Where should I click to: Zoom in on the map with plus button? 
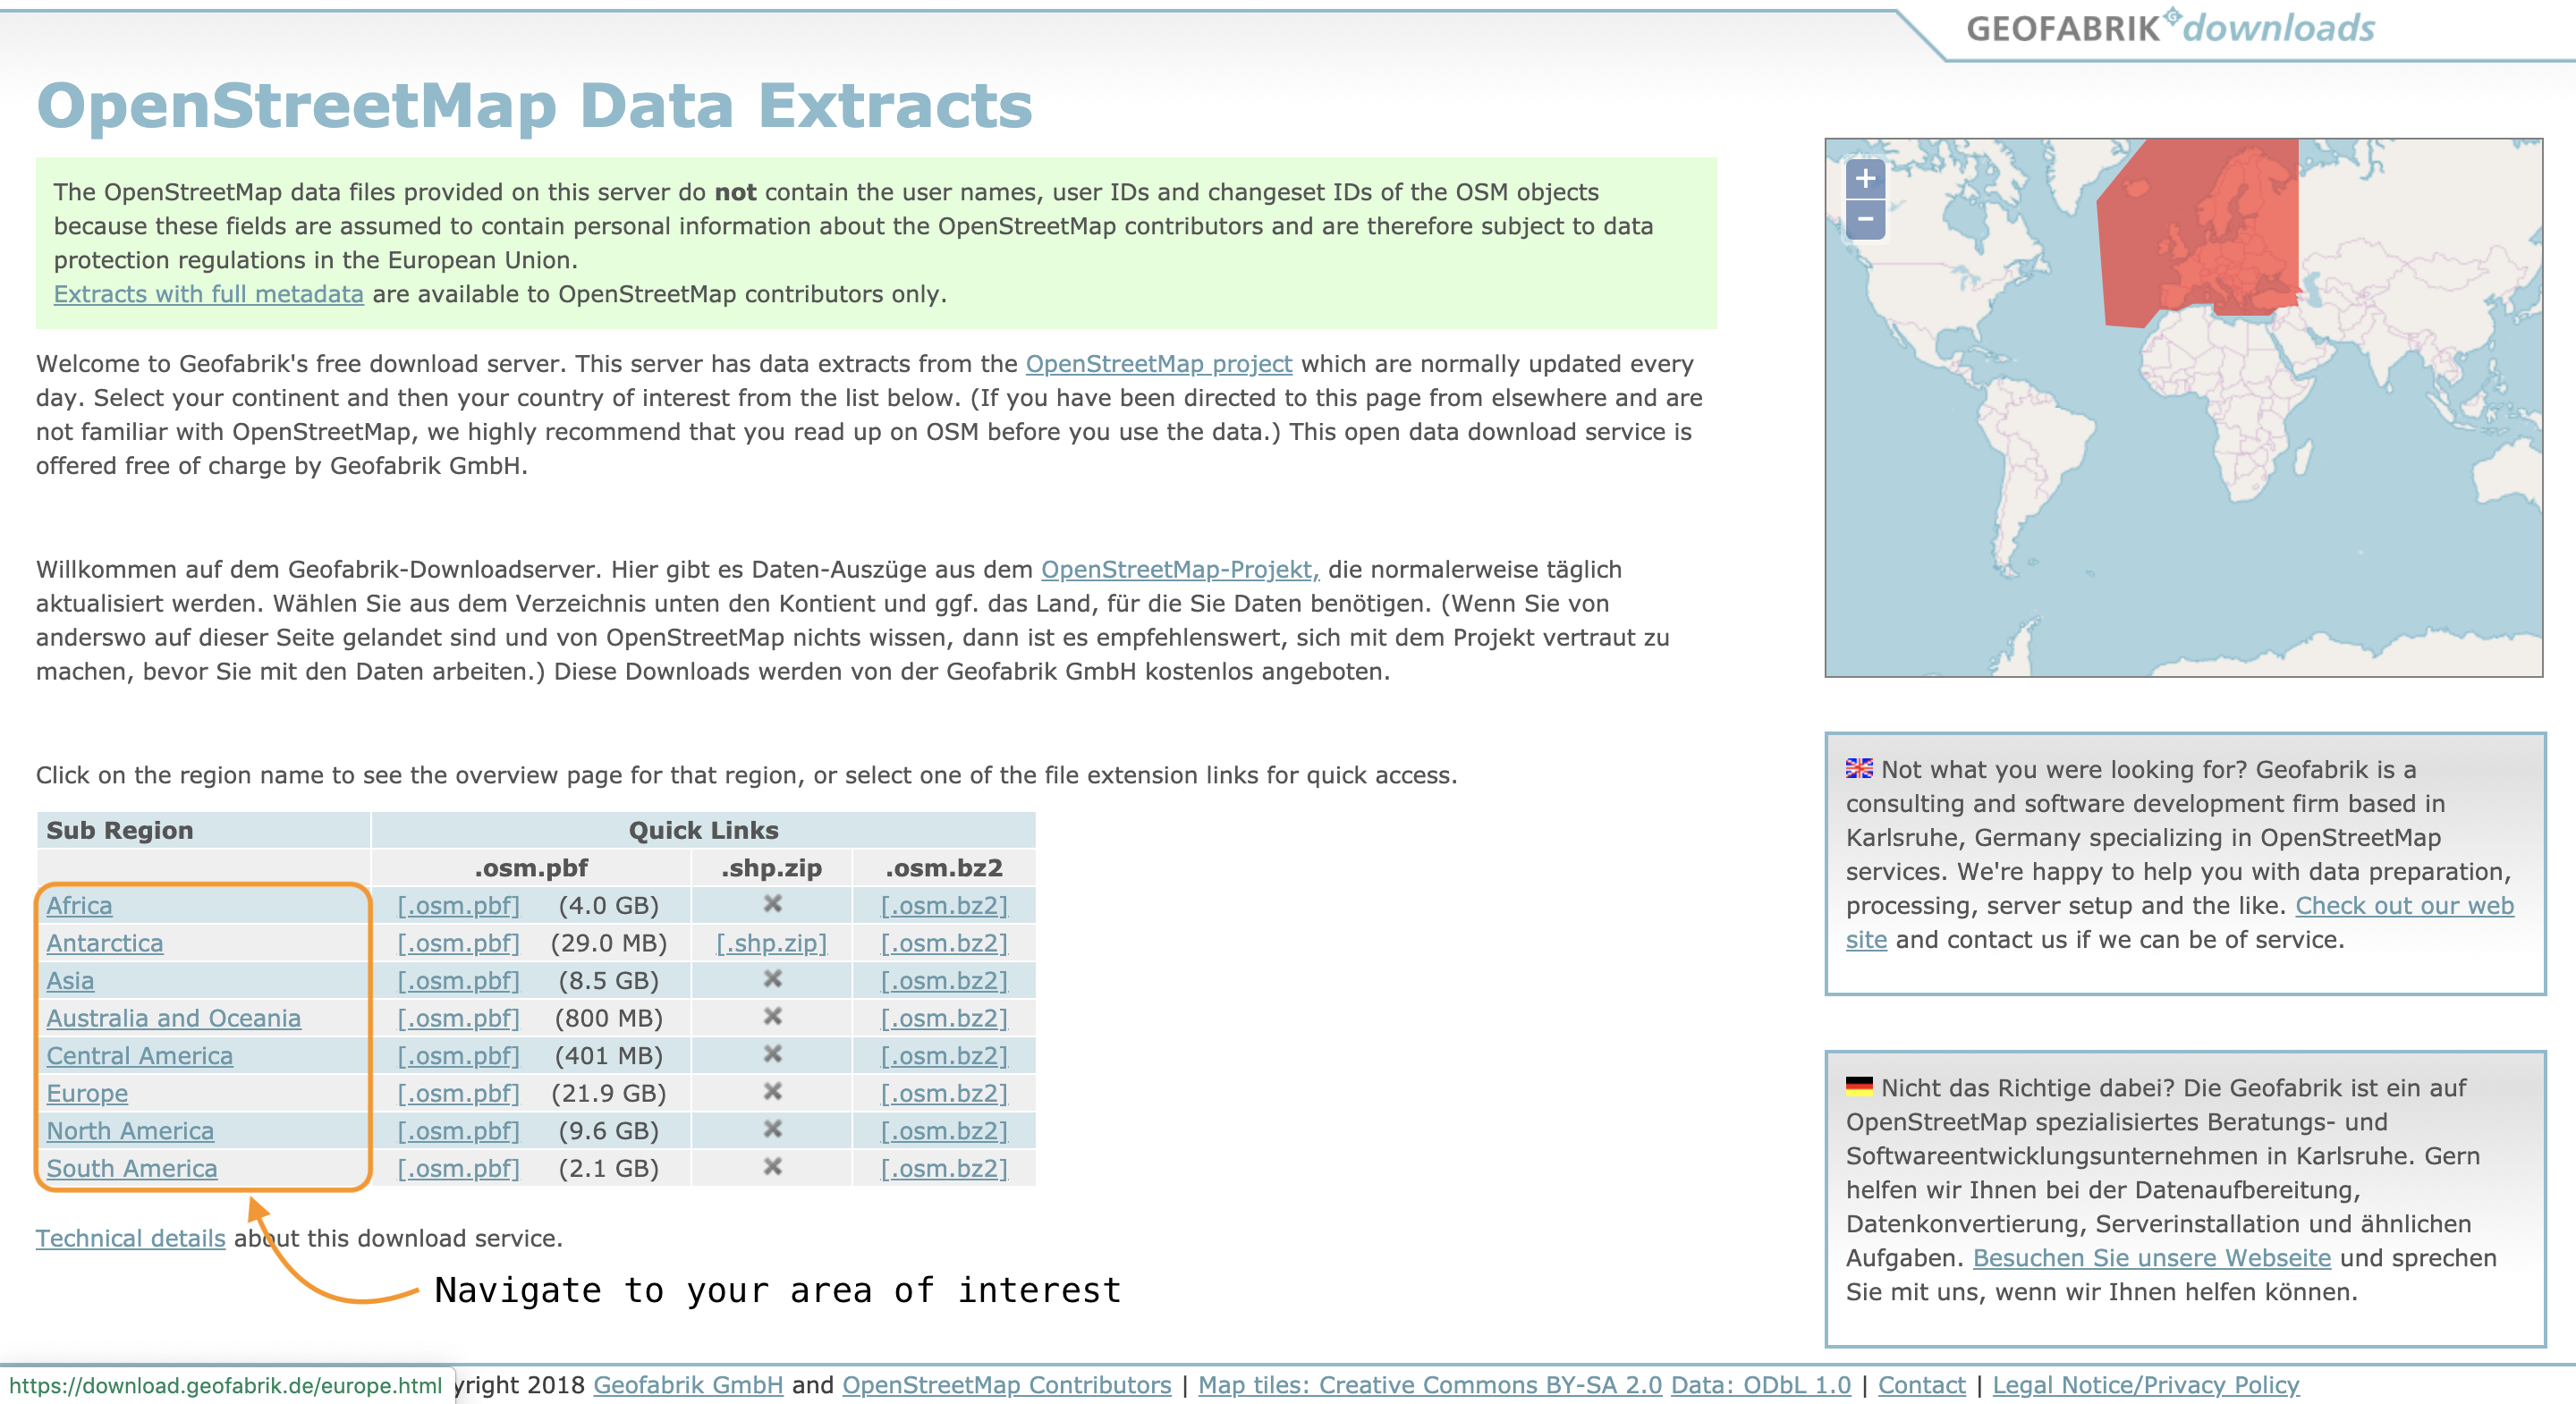pyautogui.click(x=1865, y=179)
